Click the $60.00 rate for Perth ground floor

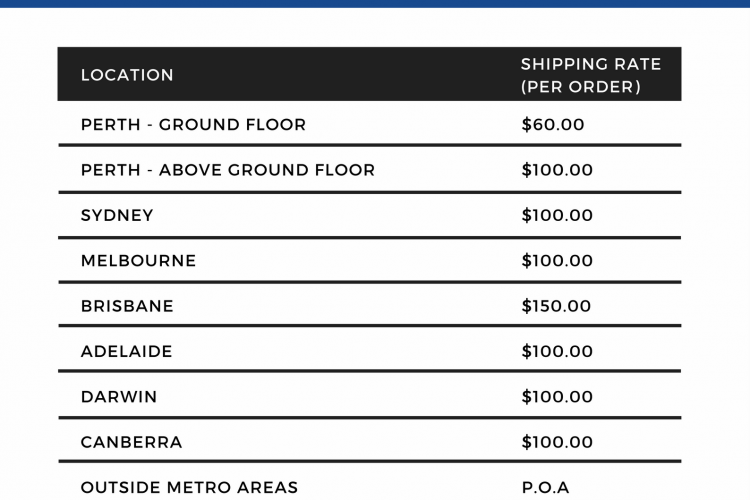tap(552, 125)
